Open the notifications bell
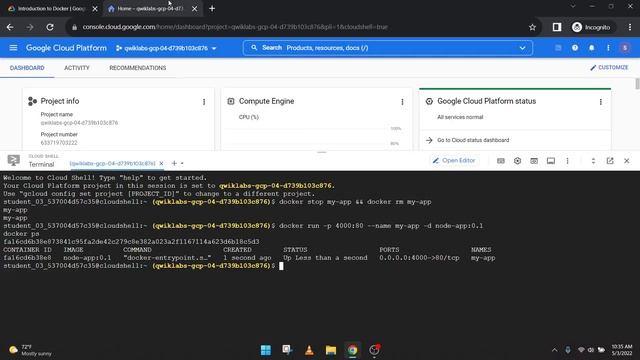This screenshot has height=360, width=640. [x=591, y=48]
